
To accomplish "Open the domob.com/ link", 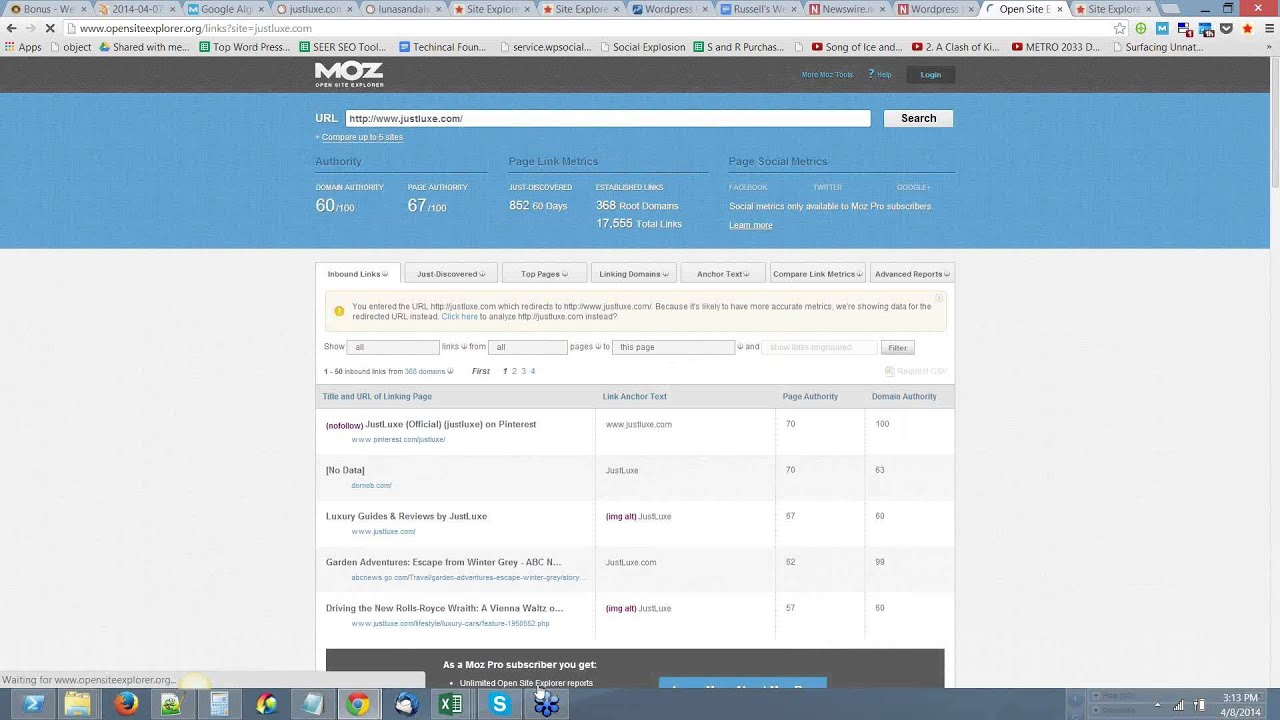I will point(371,486).
